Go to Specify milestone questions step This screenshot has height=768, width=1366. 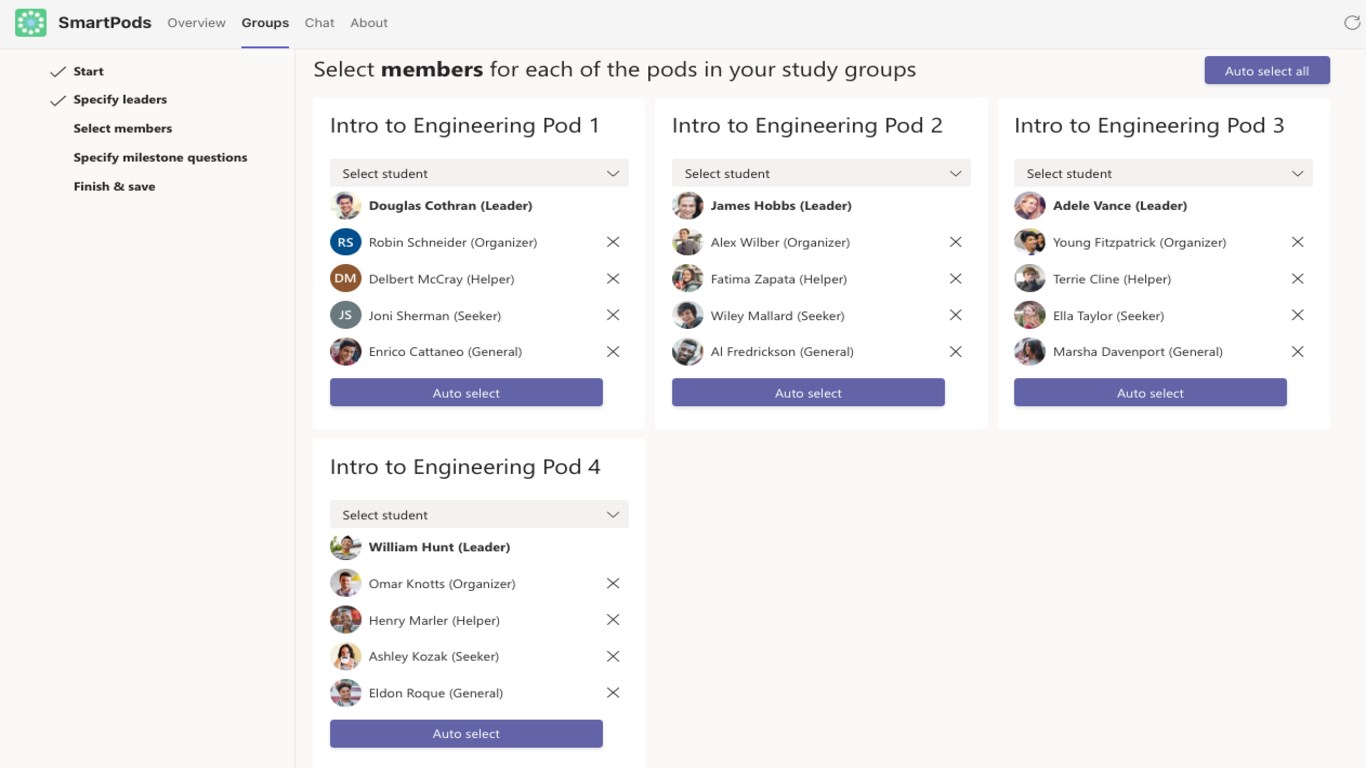(160, 157)
